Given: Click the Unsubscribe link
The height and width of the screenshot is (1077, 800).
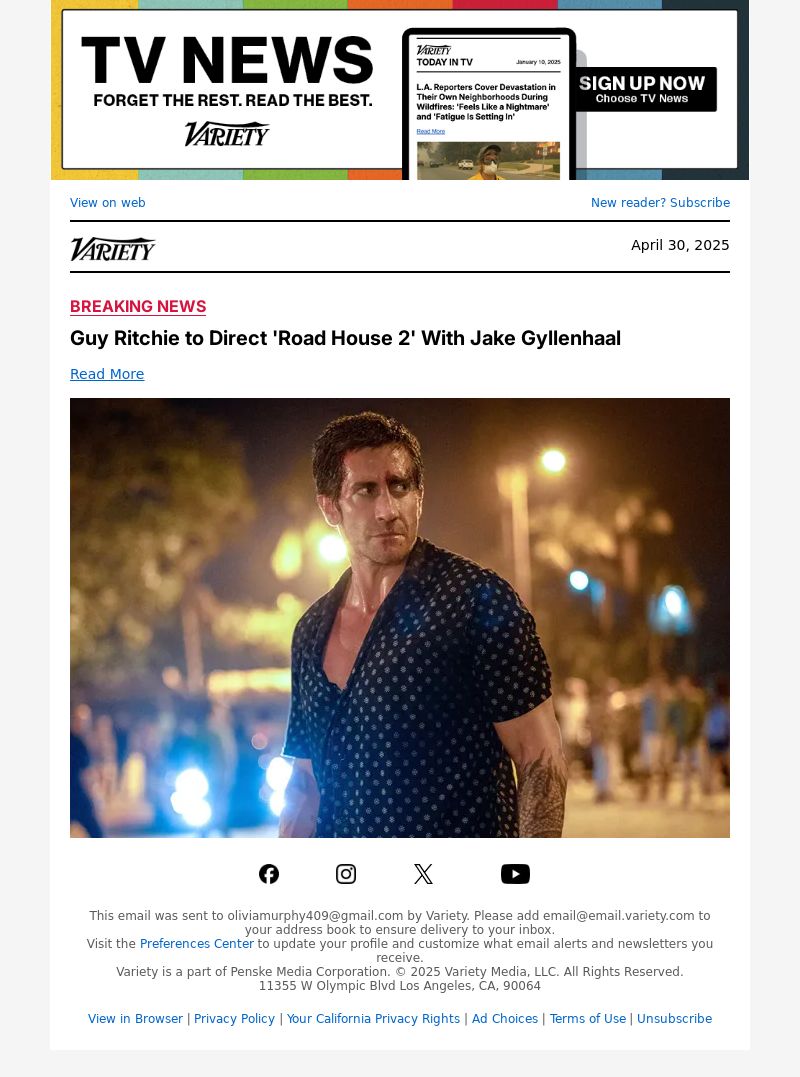Looking at the screenshot, I should (674, 1019).
